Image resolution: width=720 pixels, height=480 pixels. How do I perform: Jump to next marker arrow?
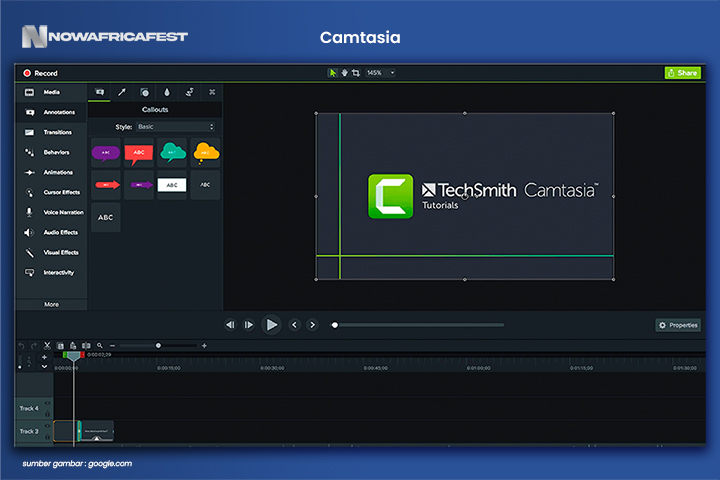(312, 325)
